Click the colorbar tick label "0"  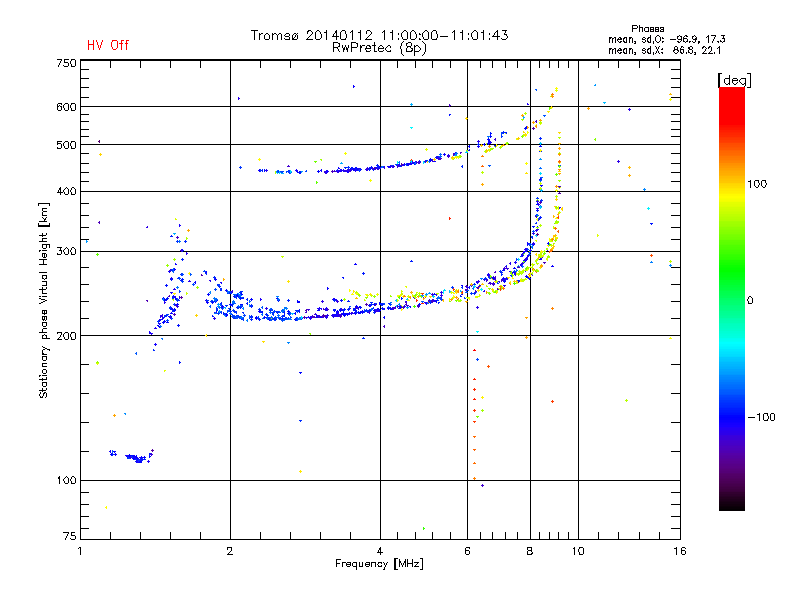point(750,301)
